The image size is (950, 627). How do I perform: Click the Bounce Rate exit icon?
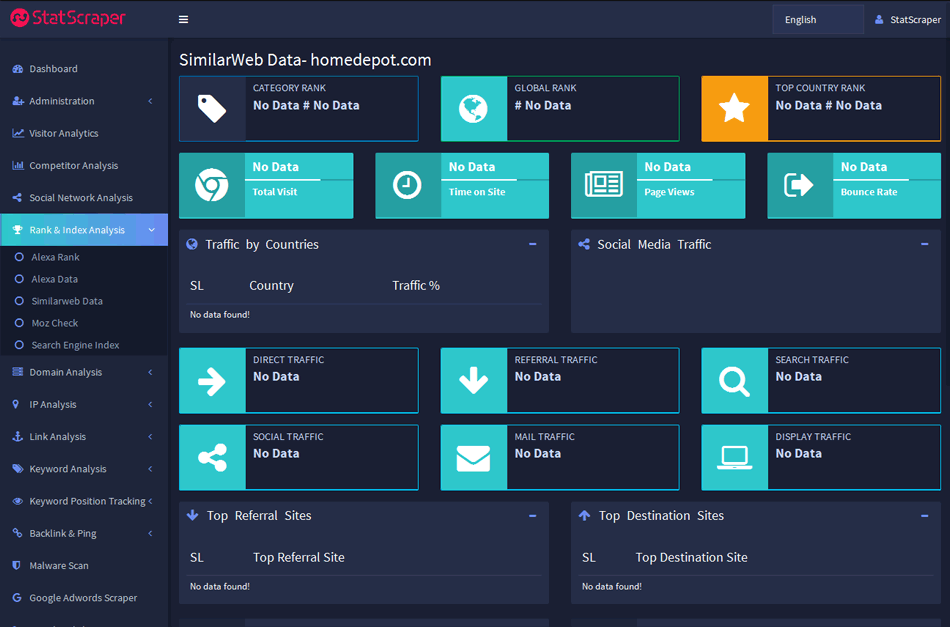tap(799, 185)
